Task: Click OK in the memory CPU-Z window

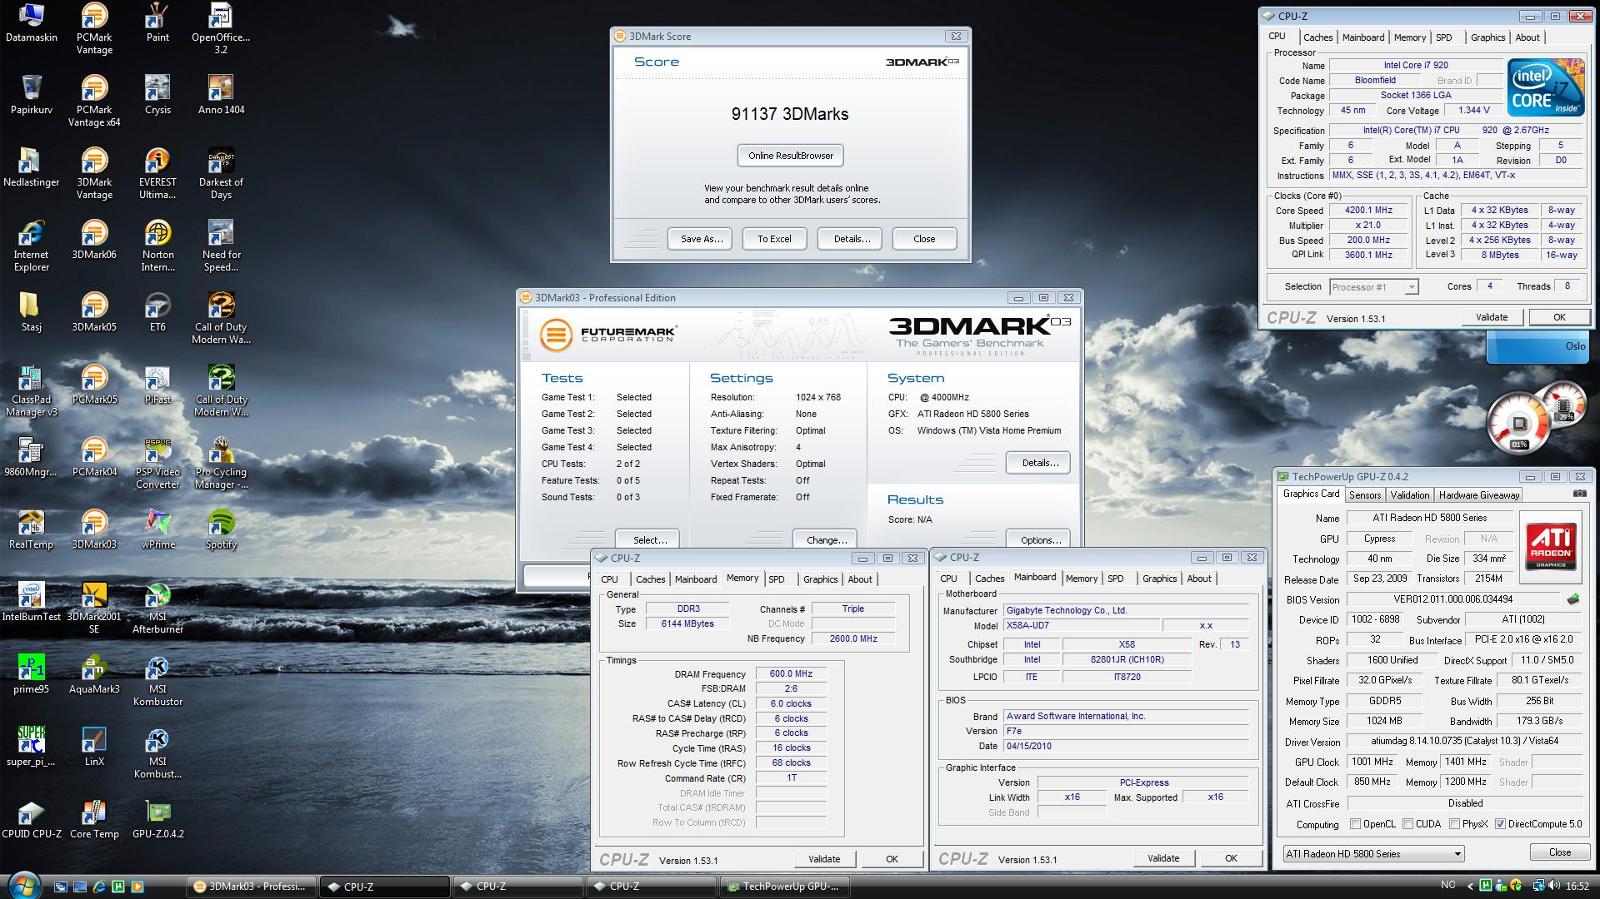Action: [891, 858]
